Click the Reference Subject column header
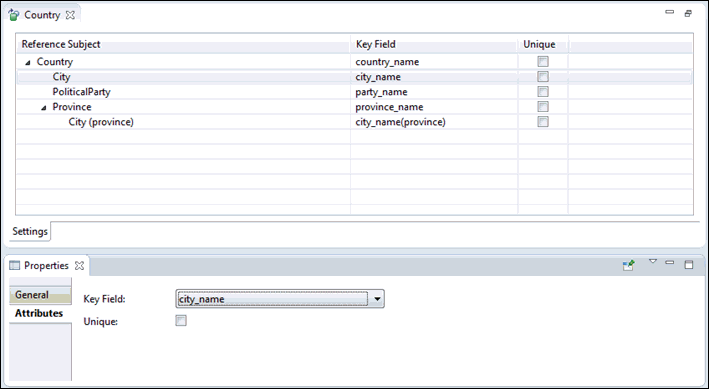Viewport: 709px width, 389px height. pos(183,44)
